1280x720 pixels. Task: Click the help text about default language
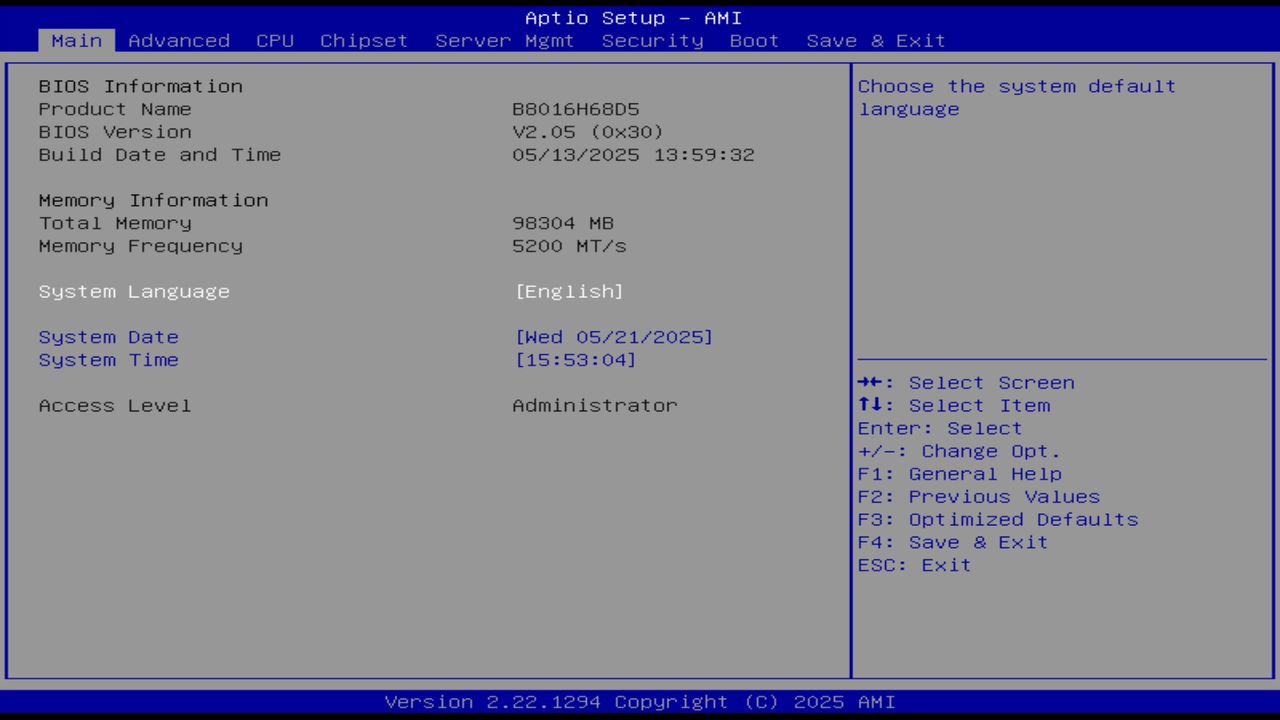pyautogui.click(x=1016, y=97)
